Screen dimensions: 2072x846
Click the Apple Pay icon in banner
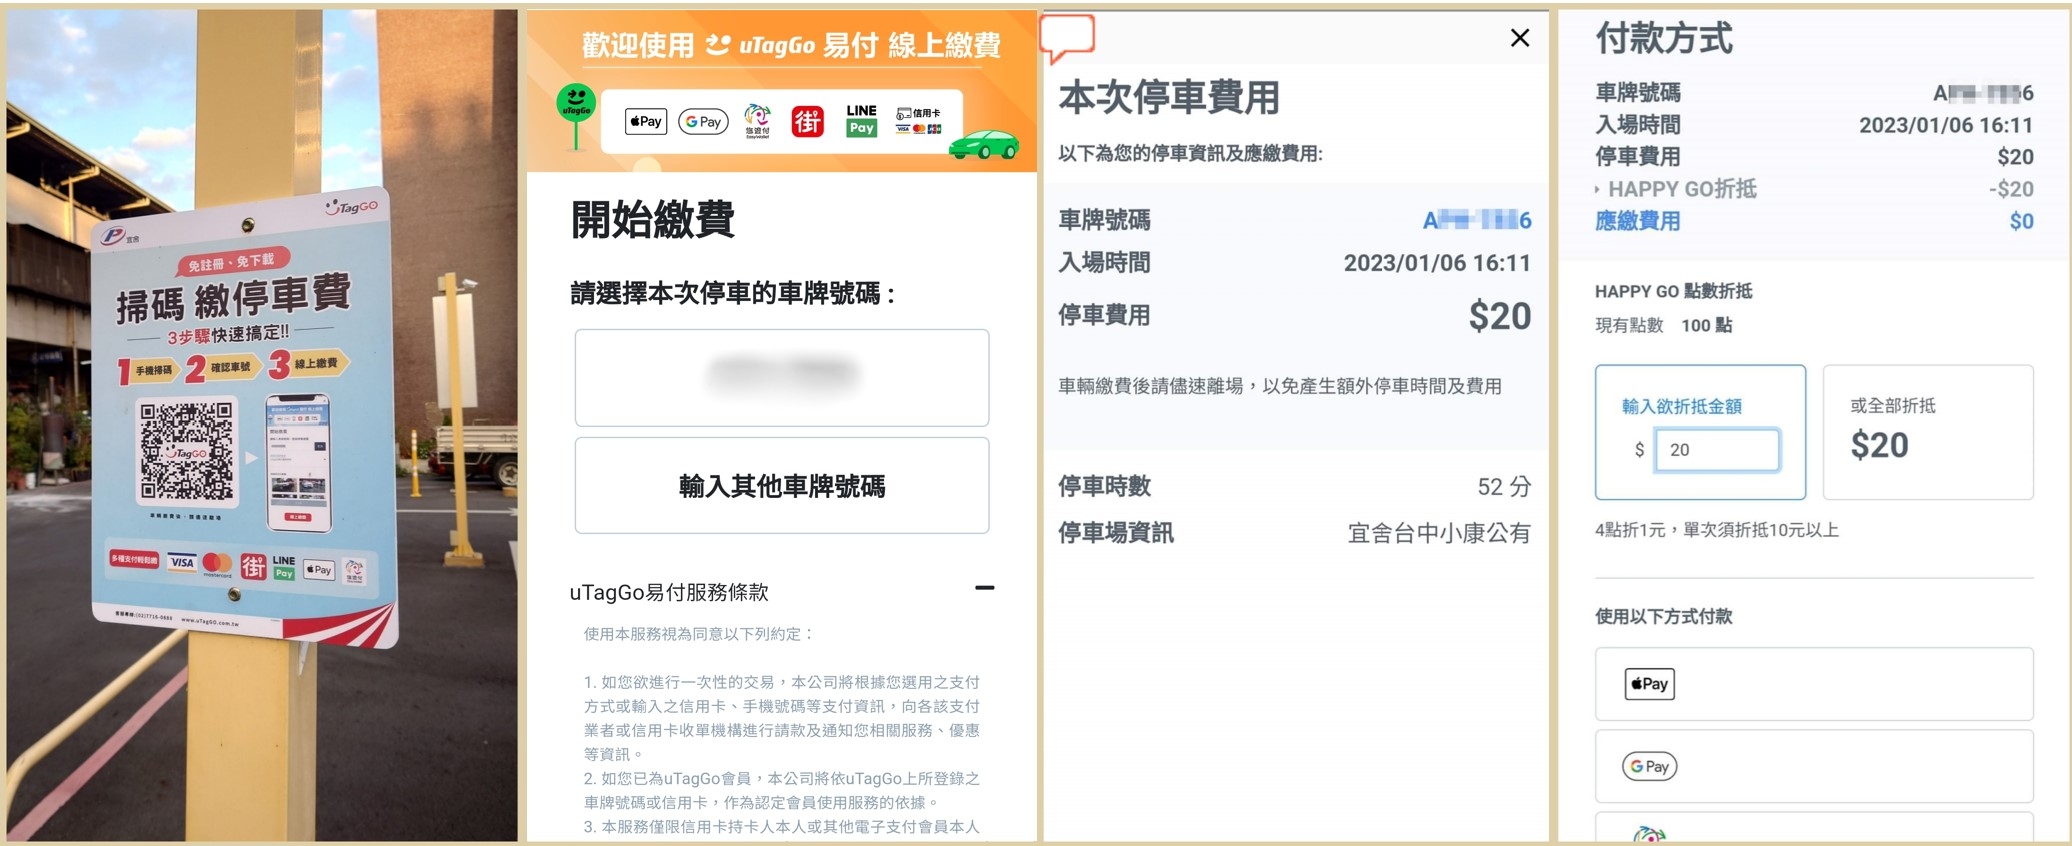click(x=646, y=122)
